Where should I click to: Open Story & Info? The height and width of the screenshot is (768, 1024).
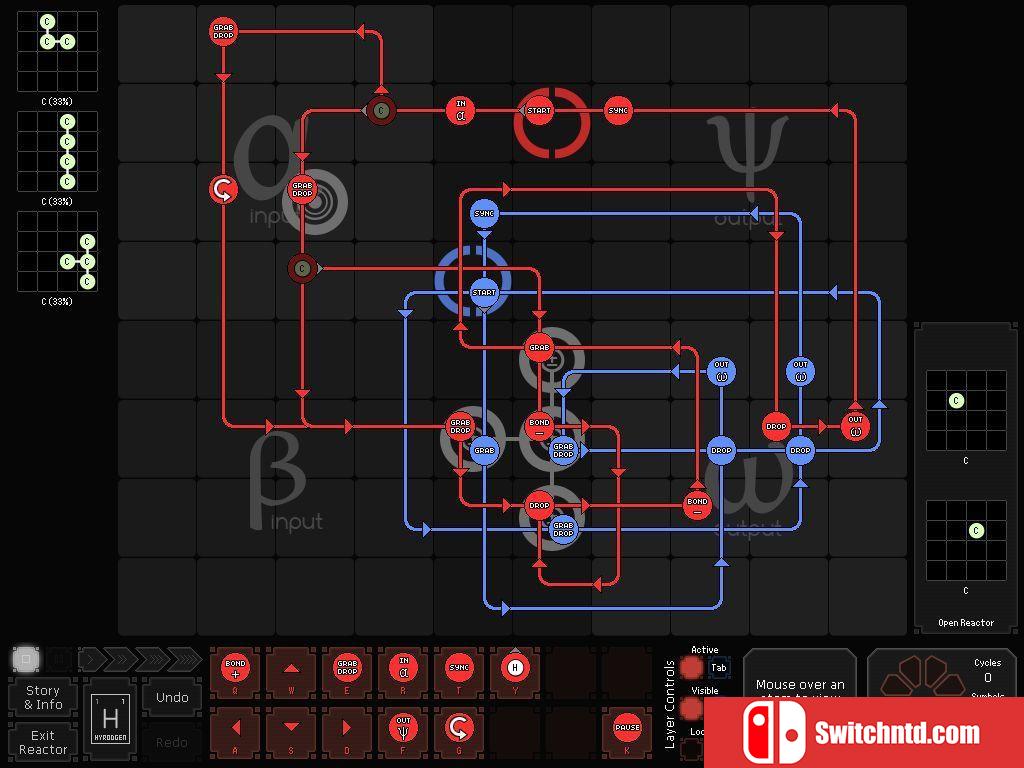coord(43,697)
